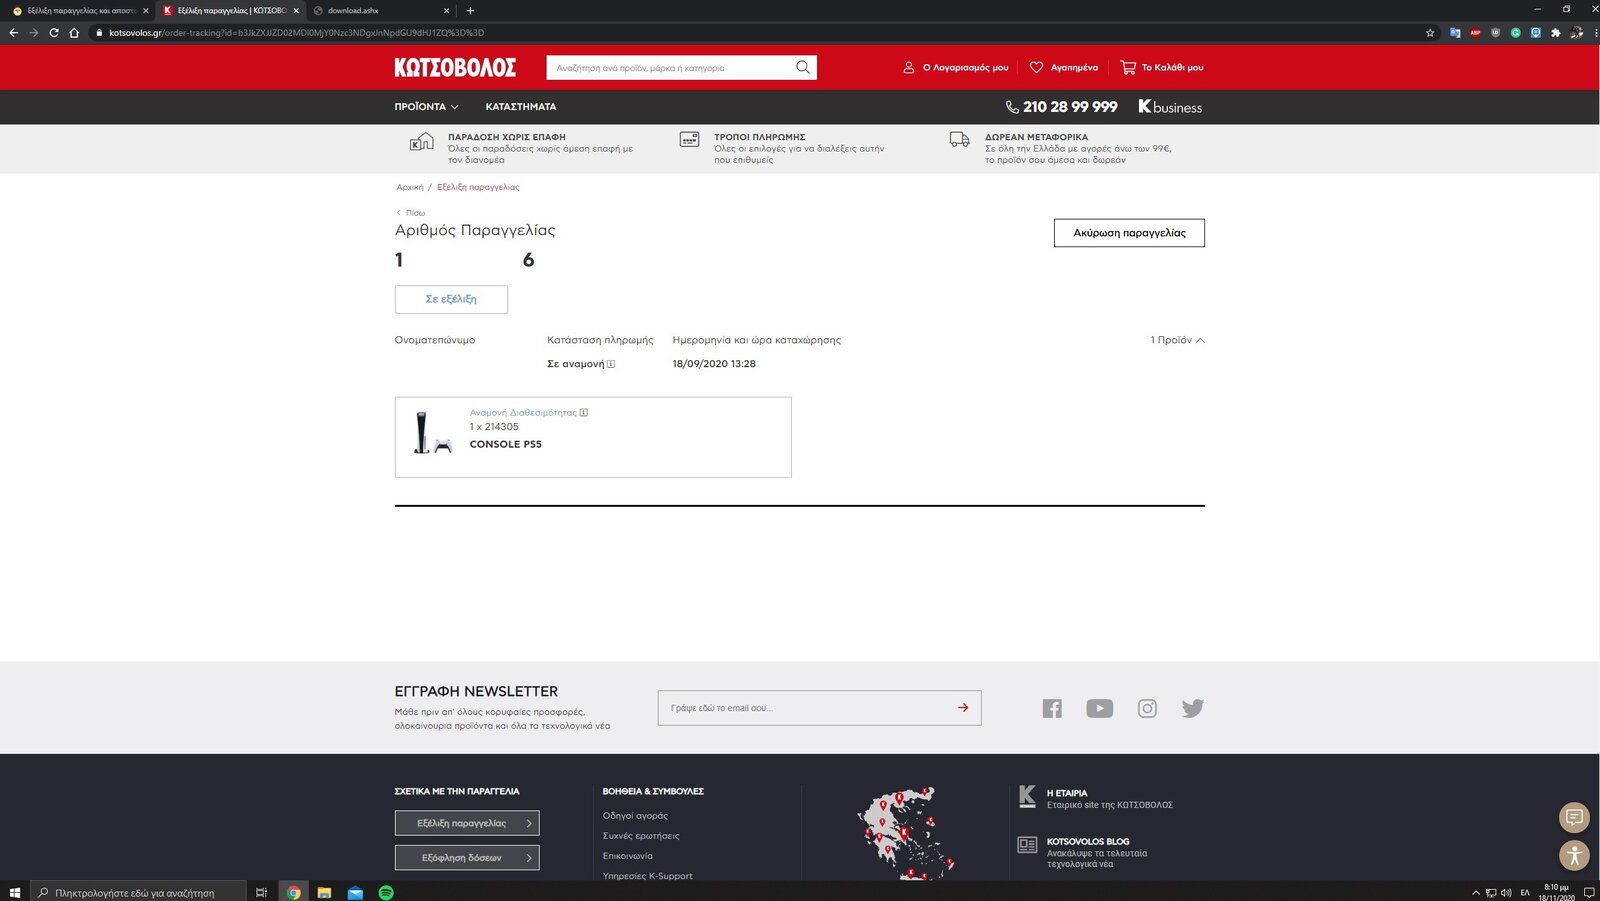Open the live chat bubble
The image size is (1600, 901).
[1574, 818]
